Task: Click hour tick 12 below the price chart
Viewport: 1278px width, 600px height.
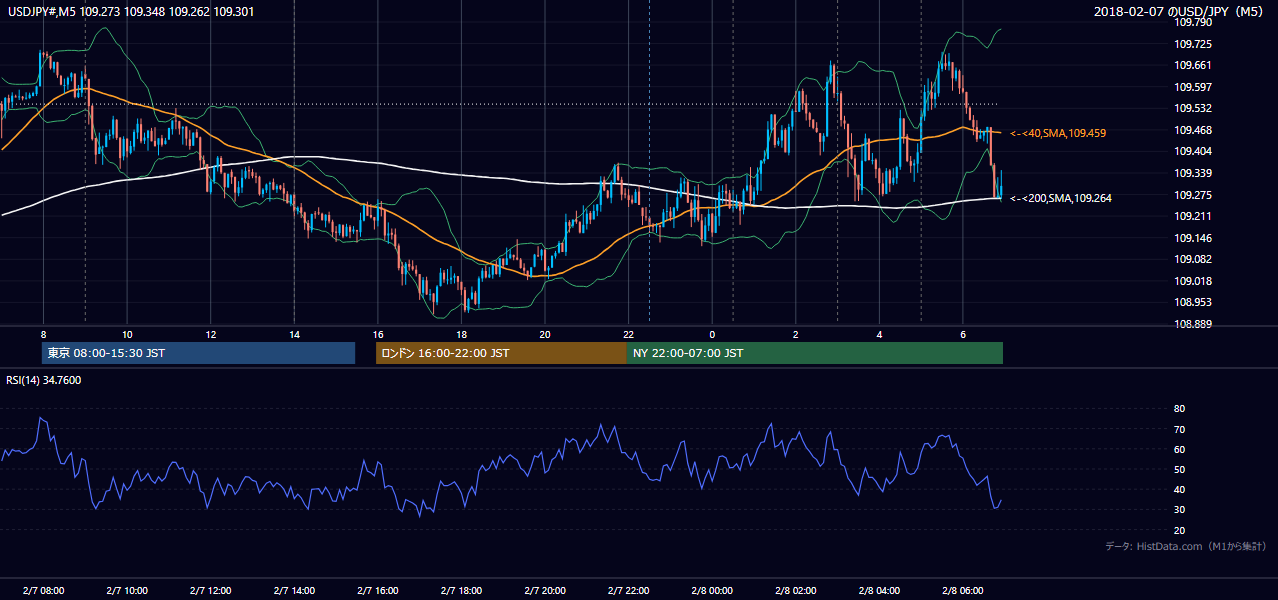Action: [x=210, y=334]
